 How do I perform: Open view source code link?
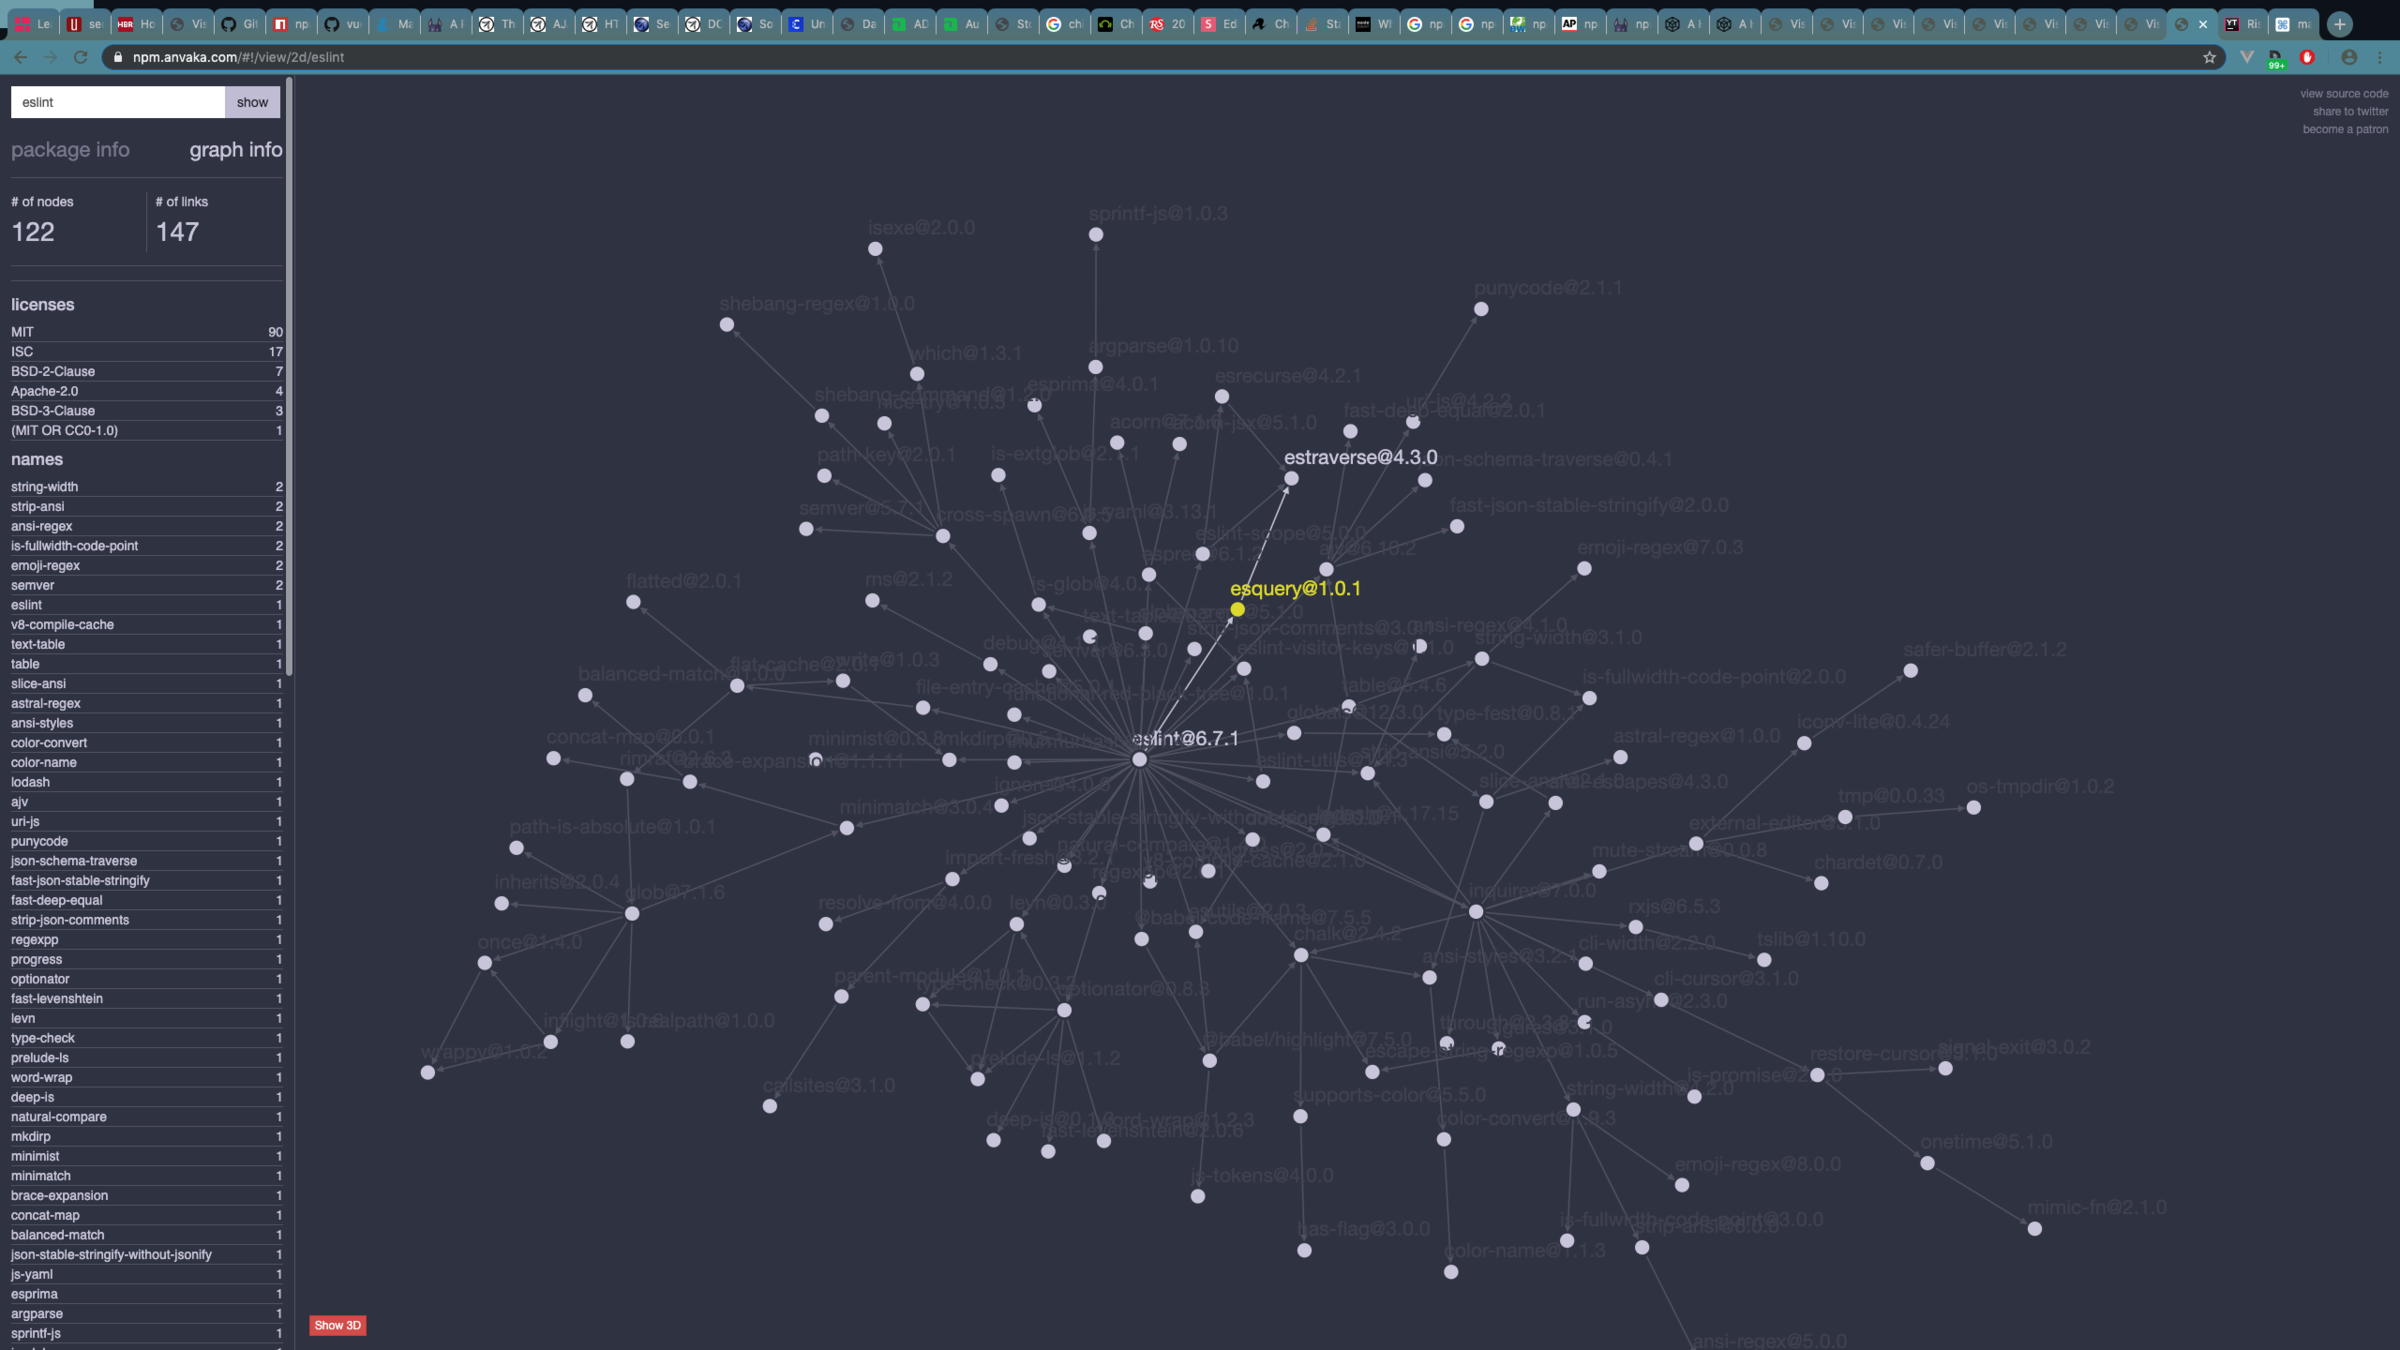point(2343,94)
